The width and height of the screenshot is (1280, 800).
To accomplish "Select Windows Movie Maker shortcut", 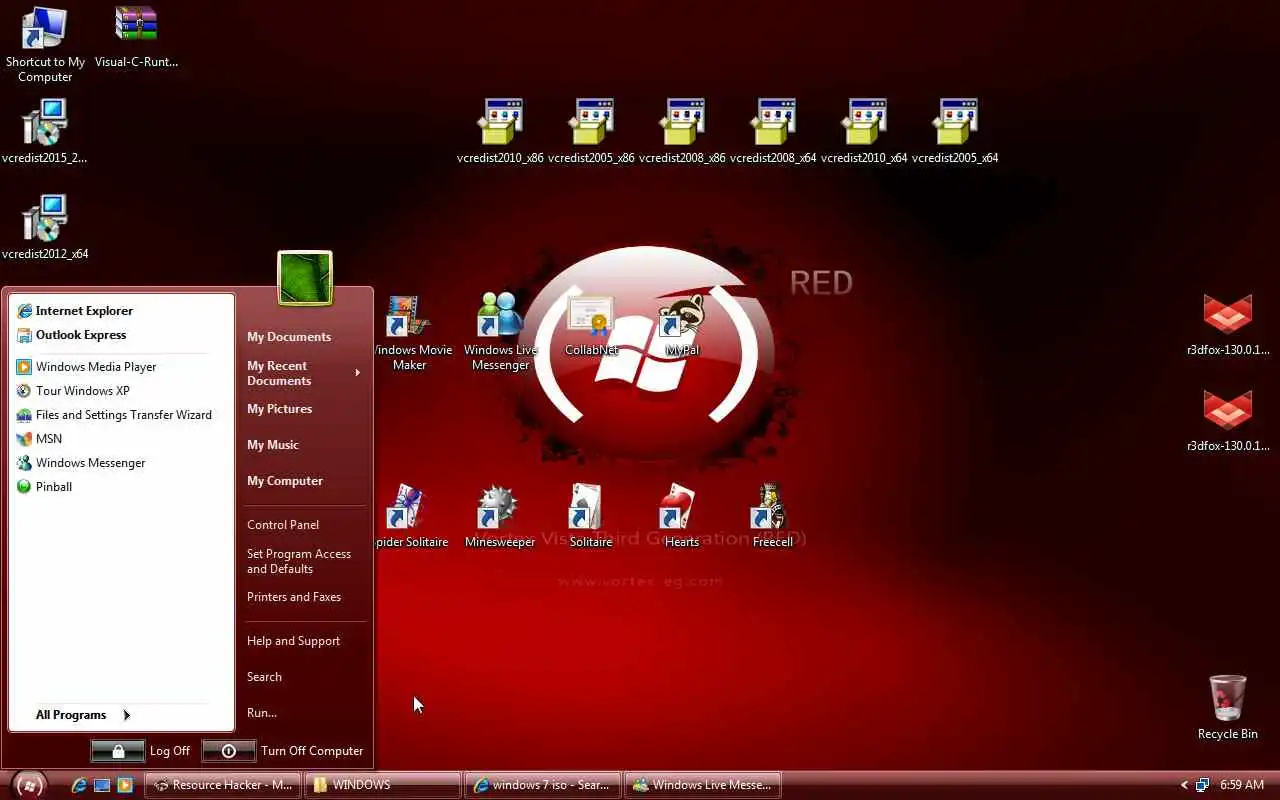I will tap(412, 333).
